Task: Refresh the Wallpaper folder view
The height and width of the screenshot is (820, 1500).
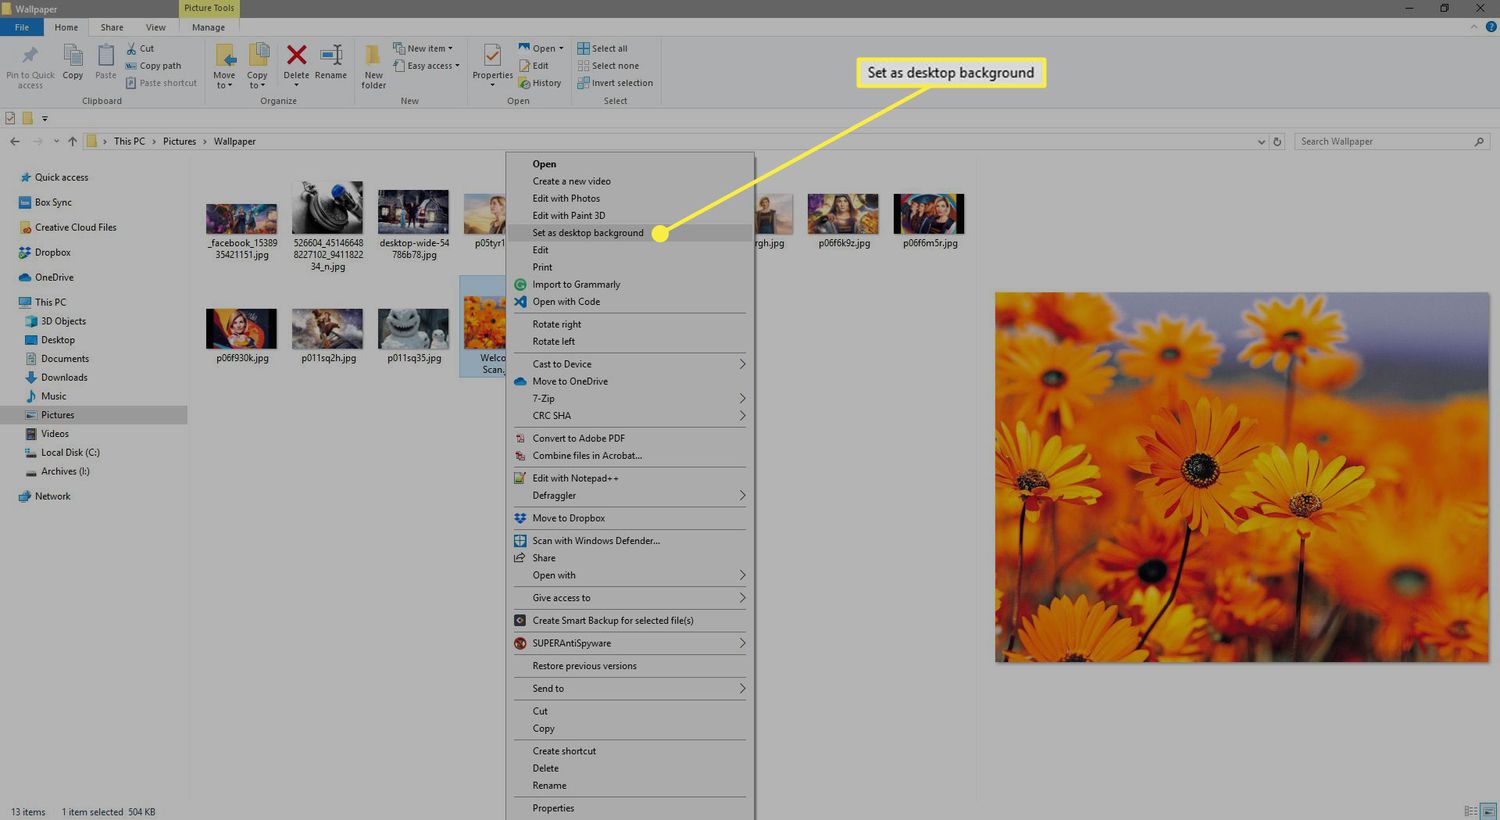Action: click(x=1277, y=142)
